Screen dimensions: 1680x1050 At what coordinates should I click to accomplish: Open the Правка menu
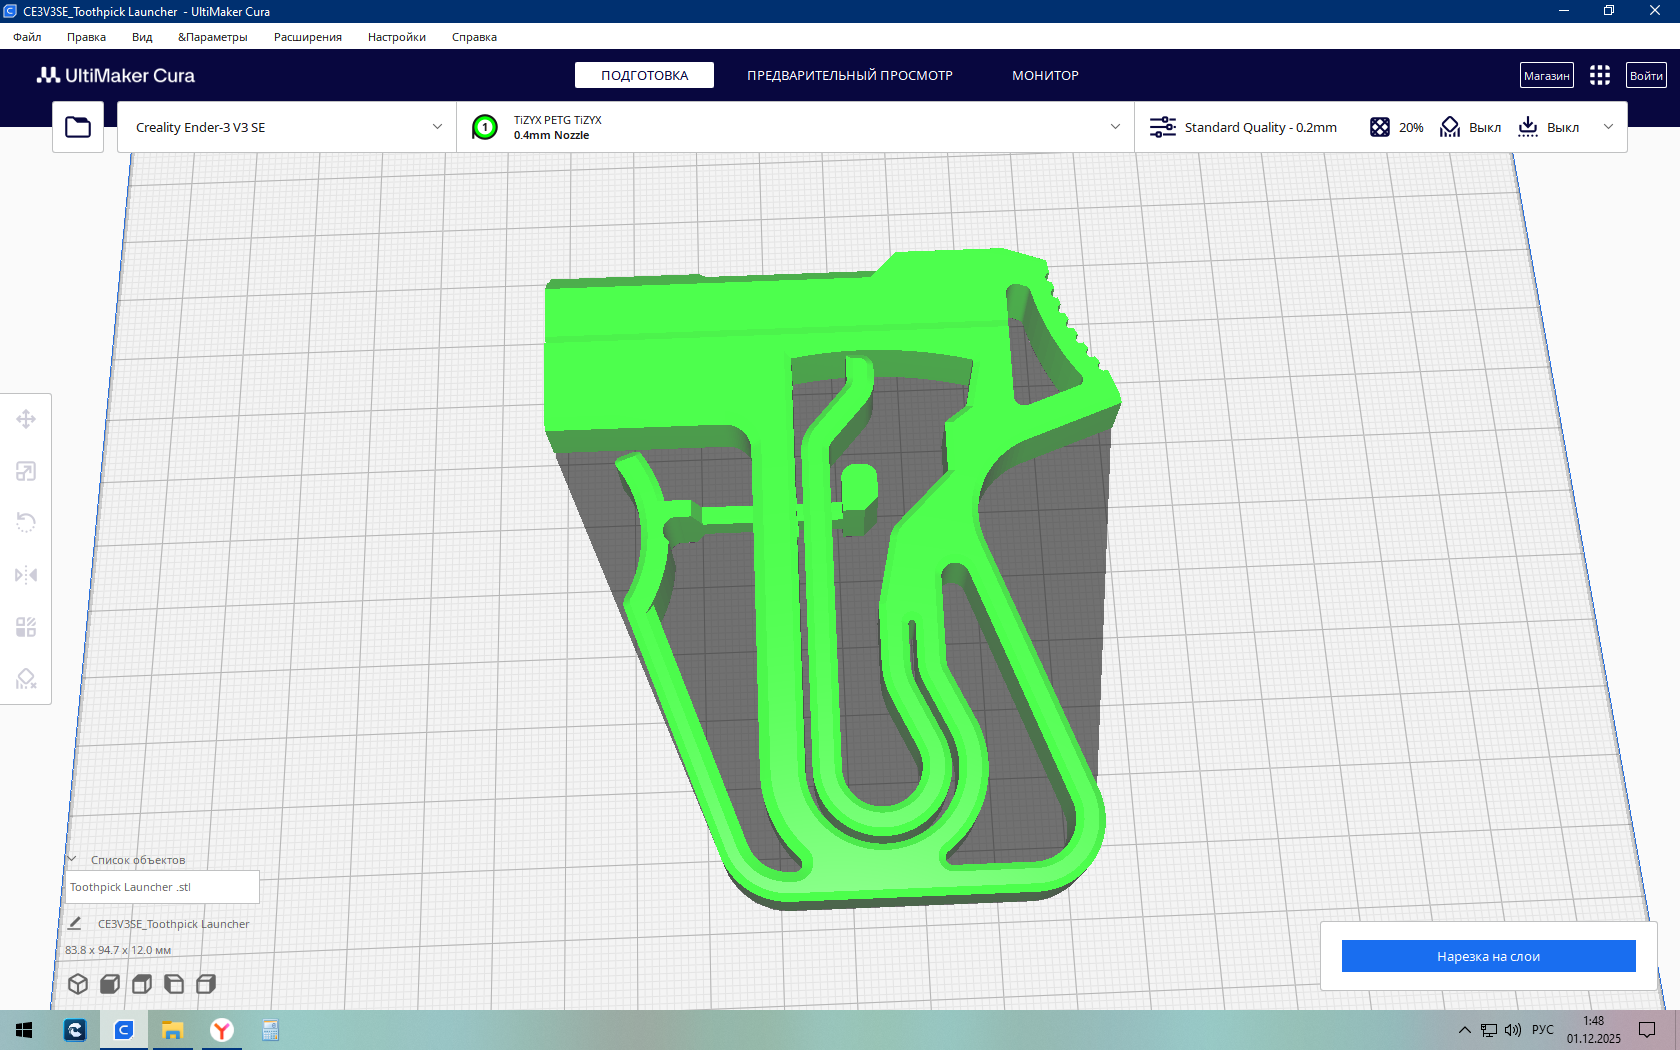click(86, 37)
